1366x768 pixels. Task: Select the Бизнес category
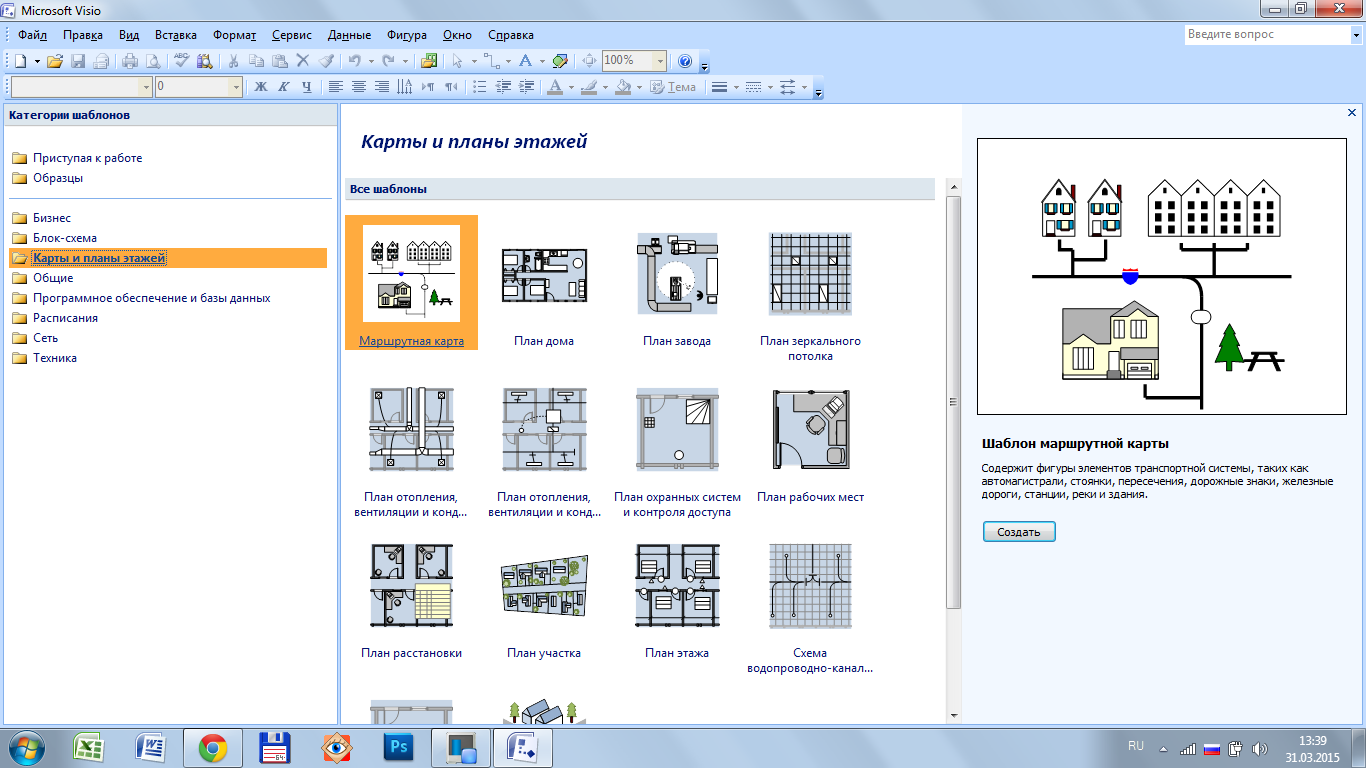52,218
